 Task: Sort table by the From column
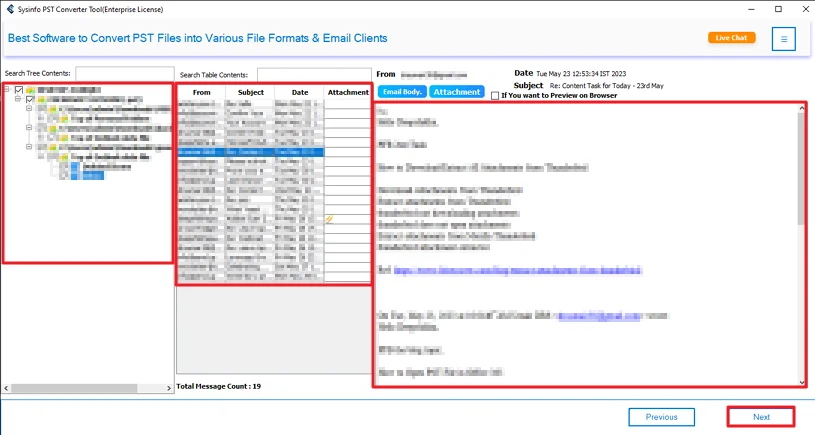click(201, 92)
